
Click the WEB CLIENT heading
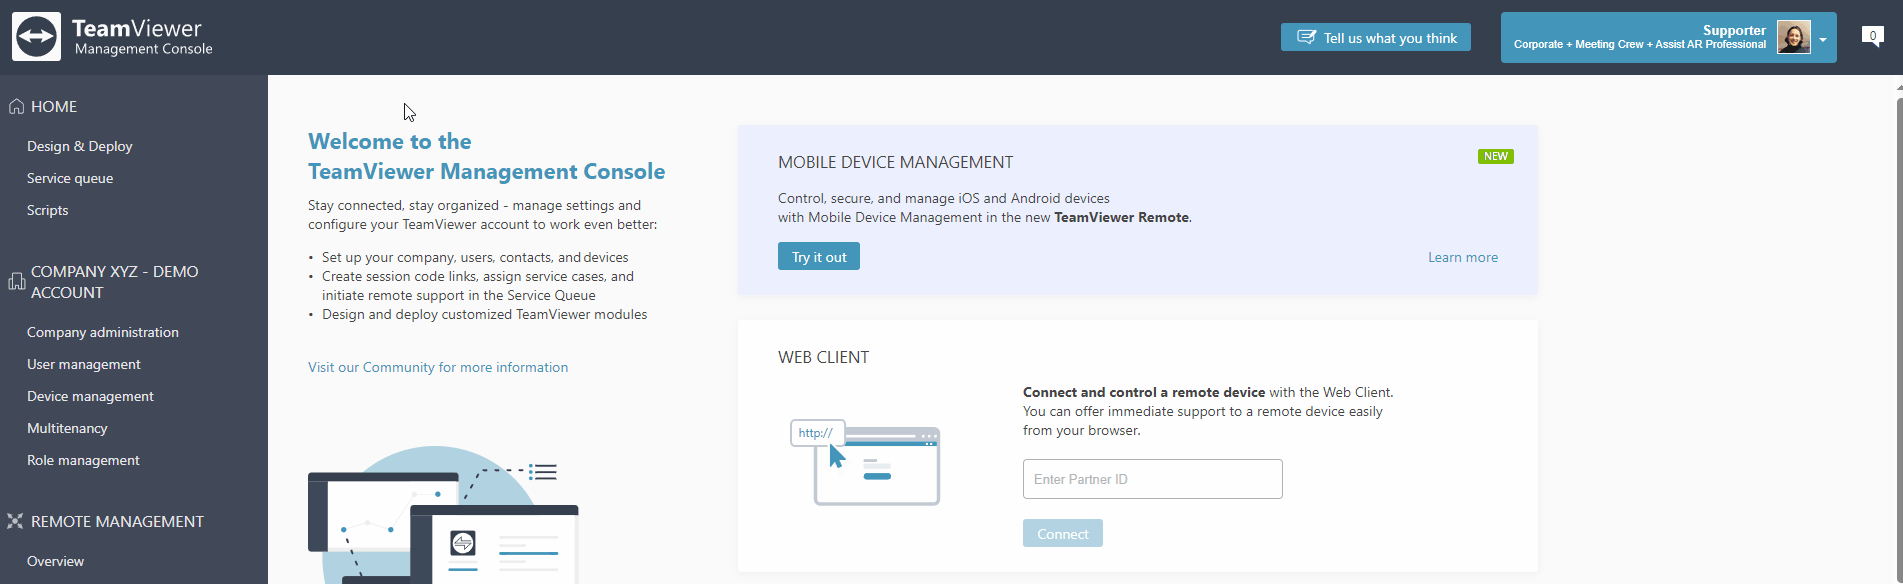click(824, 357)
